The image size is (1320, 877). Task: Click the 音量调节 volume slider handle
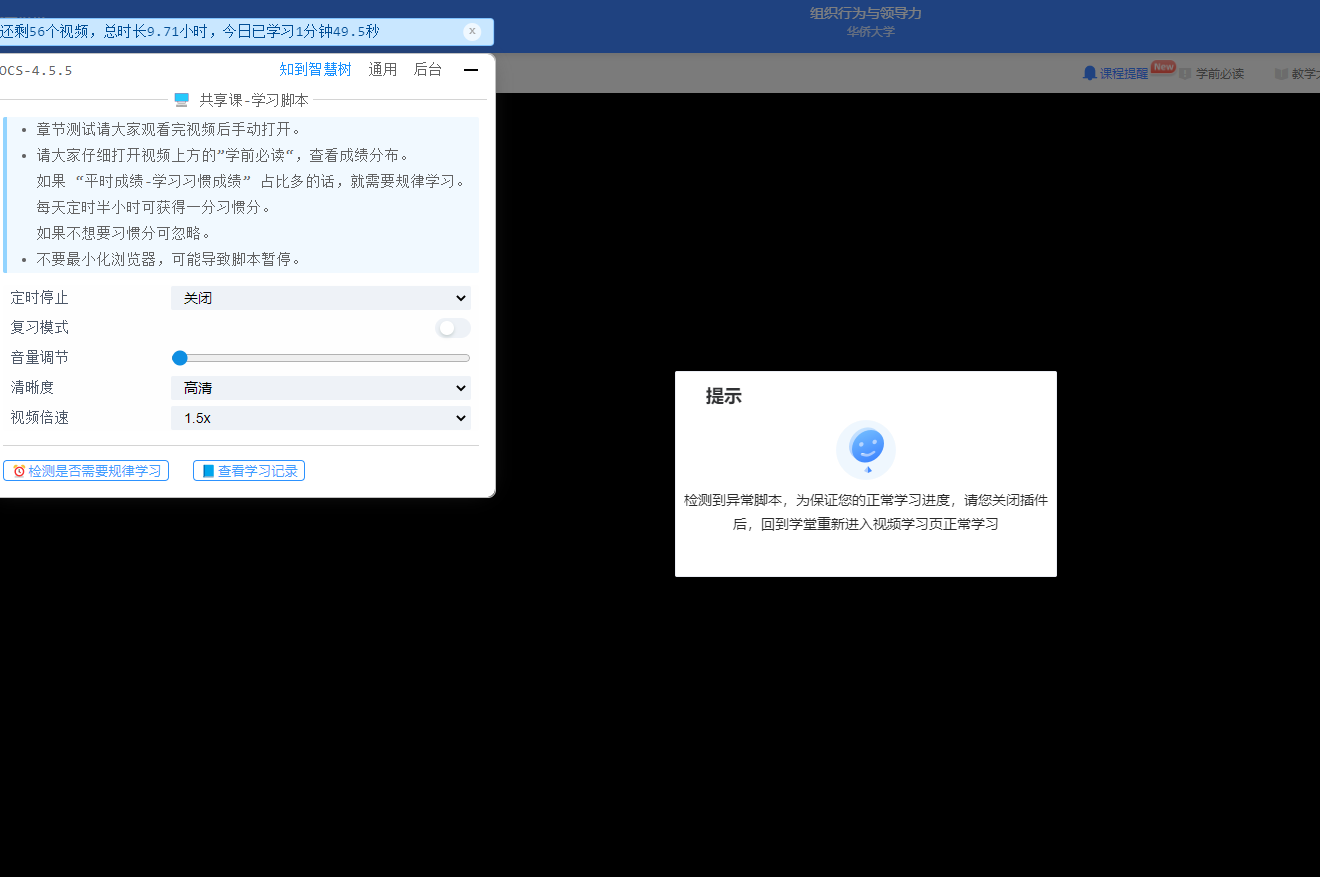point(180,358)
